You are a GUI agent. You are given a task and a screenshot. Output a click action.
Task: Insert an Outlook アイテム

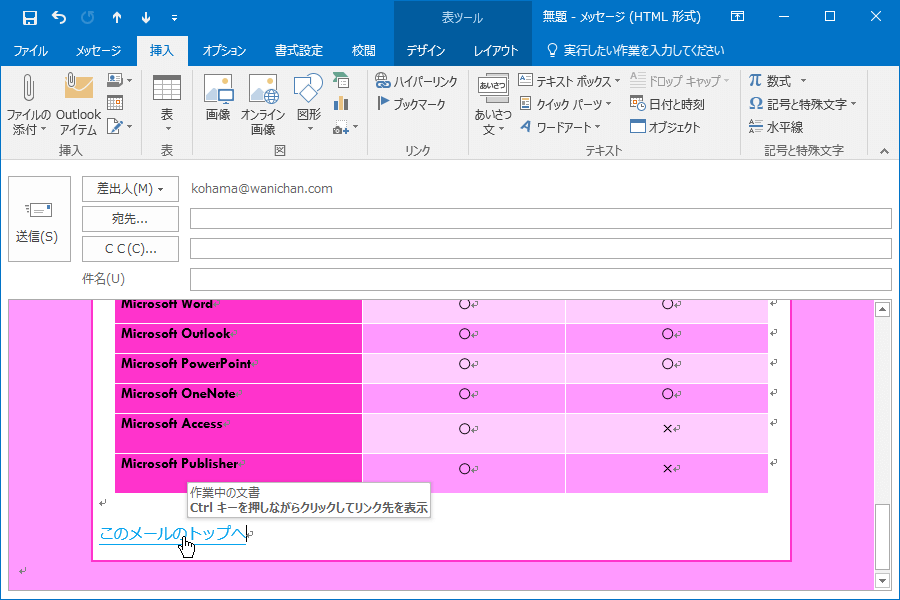(78, 104)
